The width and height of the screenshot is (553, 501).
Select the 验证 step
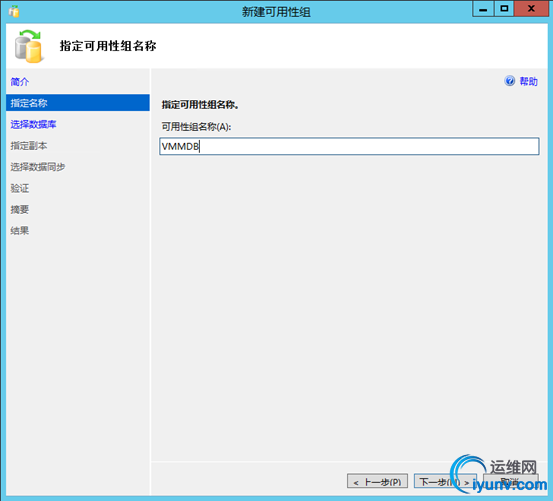tap(20, 188)
